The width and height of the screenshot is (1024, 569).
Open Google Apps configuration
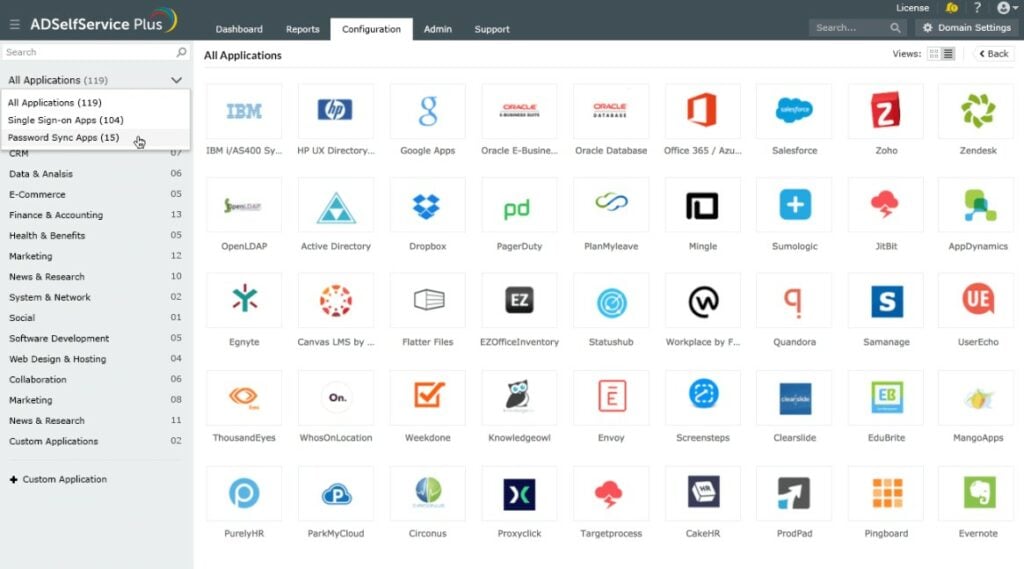[428, 111]
